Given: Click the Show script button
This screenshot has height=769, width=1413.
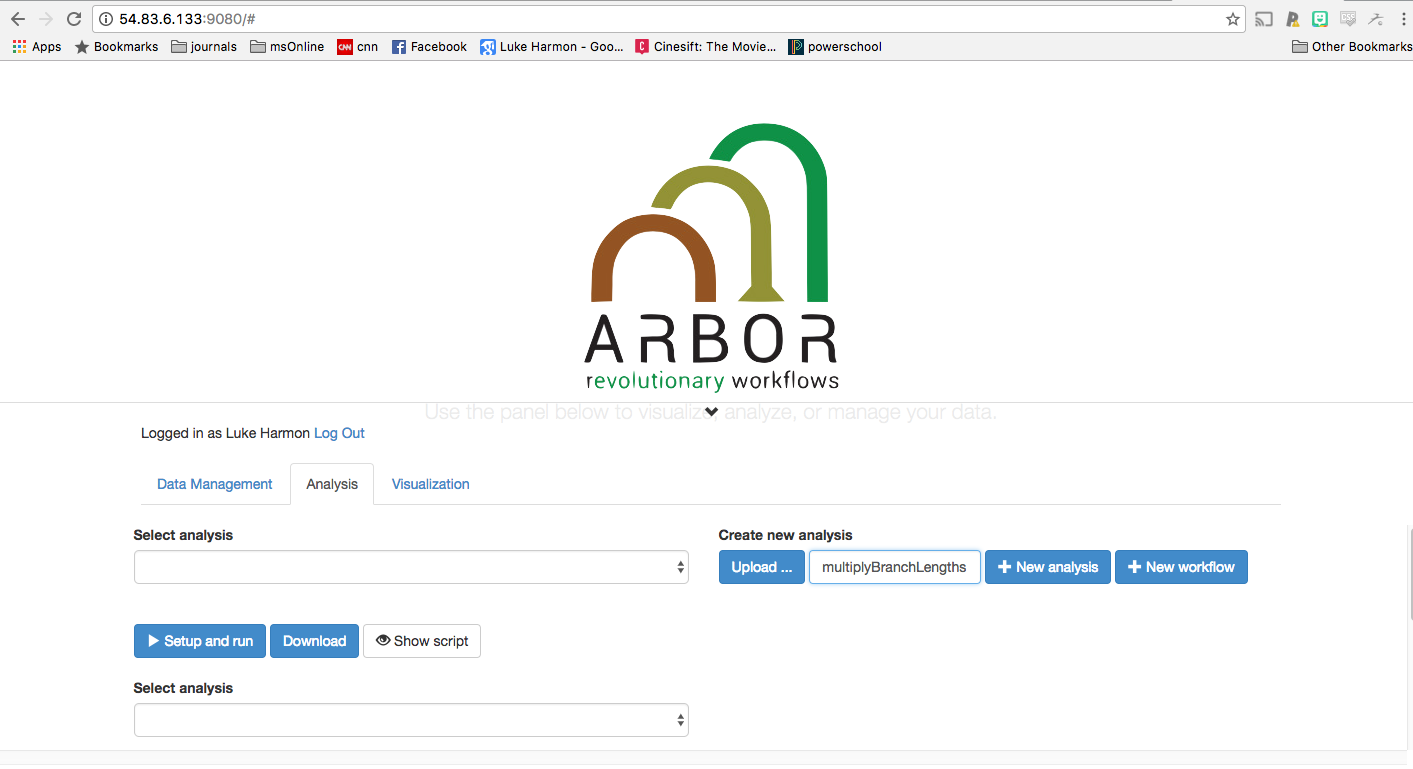Looking at the screenshot, I should point(421,641).
